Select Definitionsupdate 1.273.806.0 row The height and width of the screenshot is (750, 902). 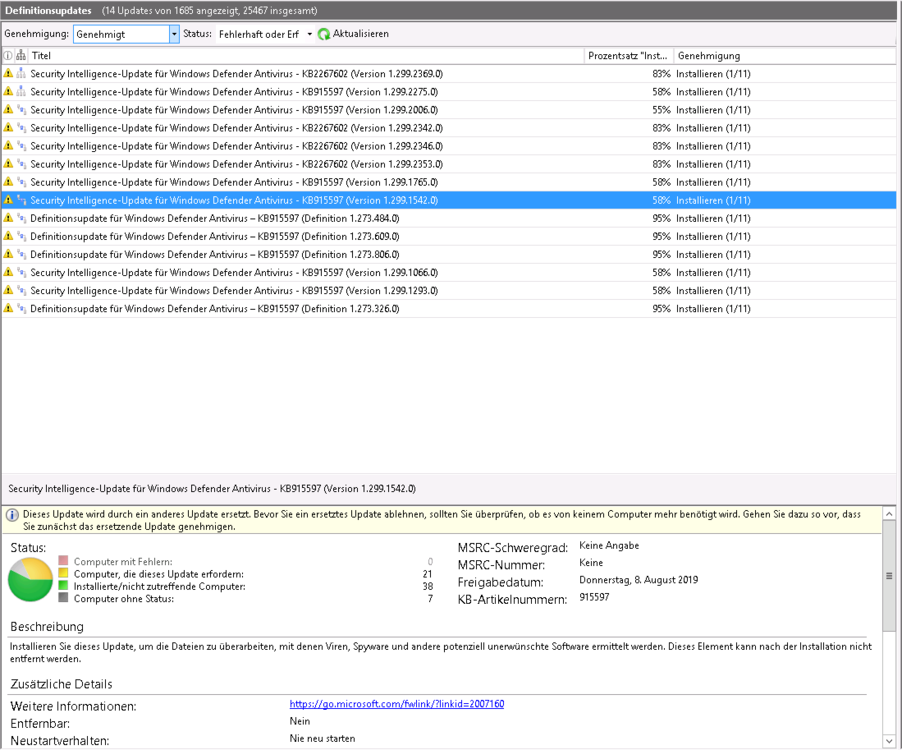pos(215,255)
